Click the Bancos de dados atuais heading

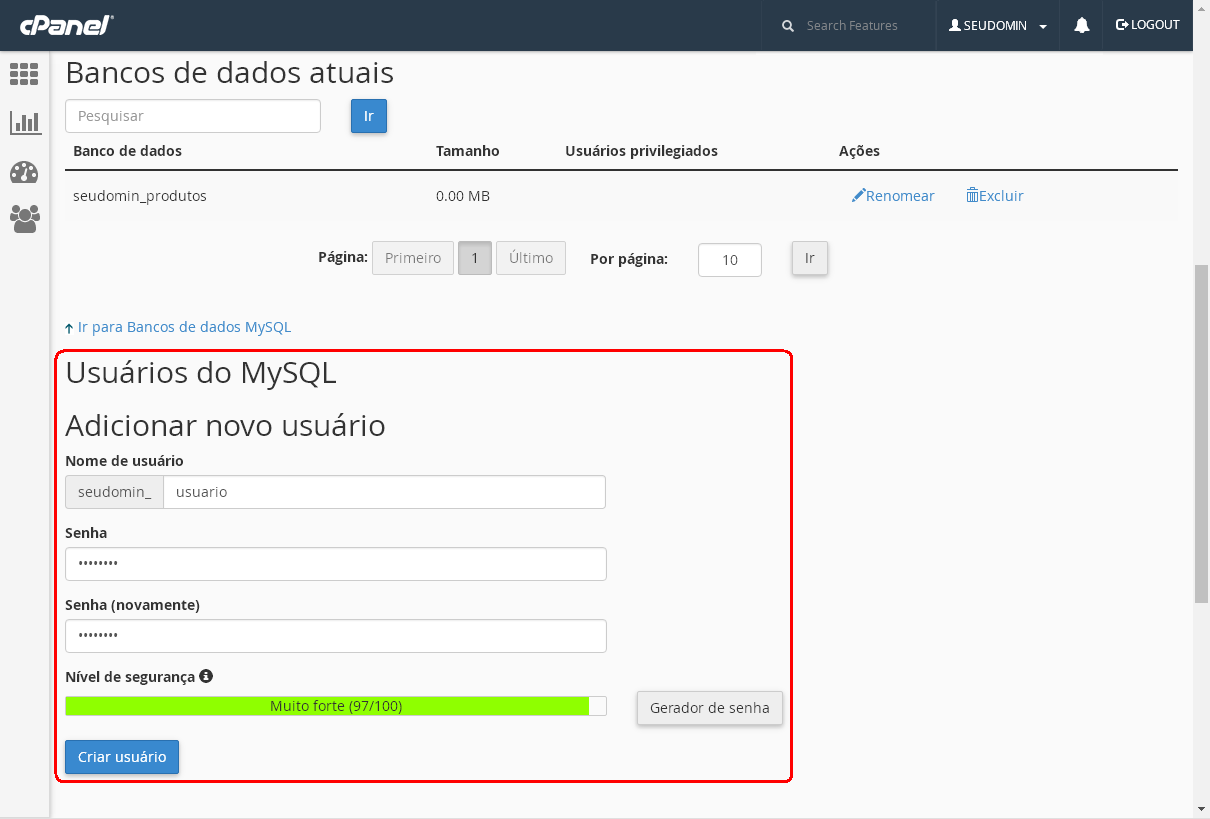(x=229, y=73)
